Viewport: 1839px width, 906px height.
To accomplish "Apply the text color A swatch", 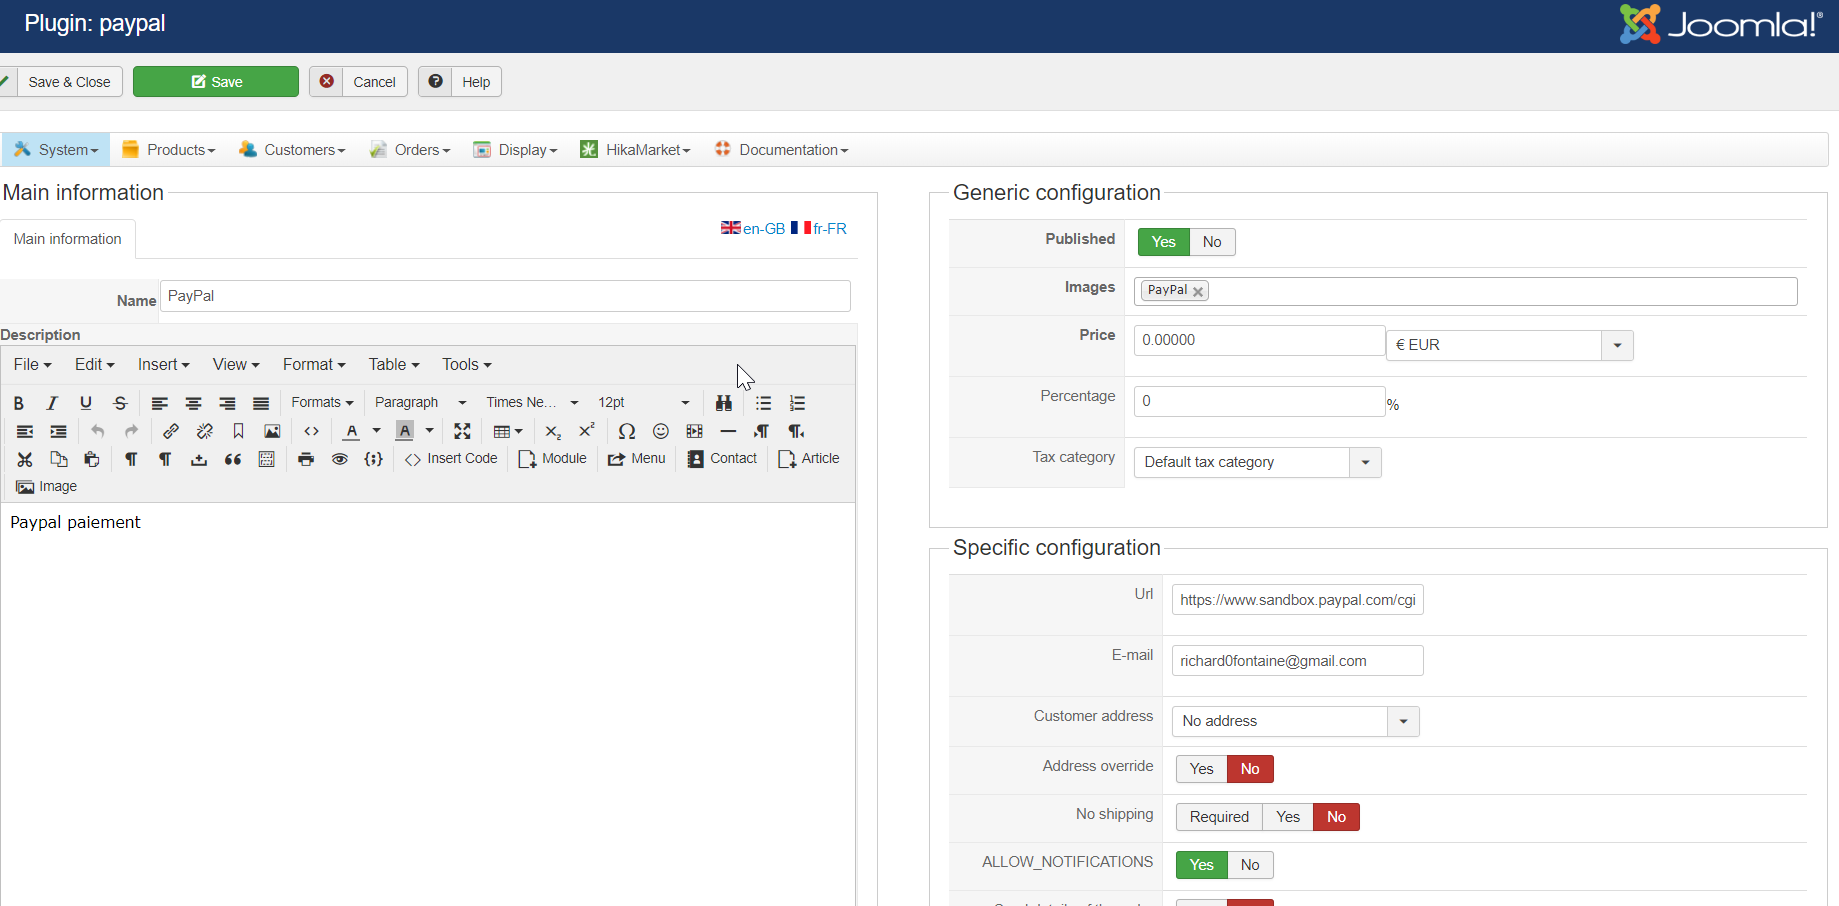I will [x=352, y=431].
